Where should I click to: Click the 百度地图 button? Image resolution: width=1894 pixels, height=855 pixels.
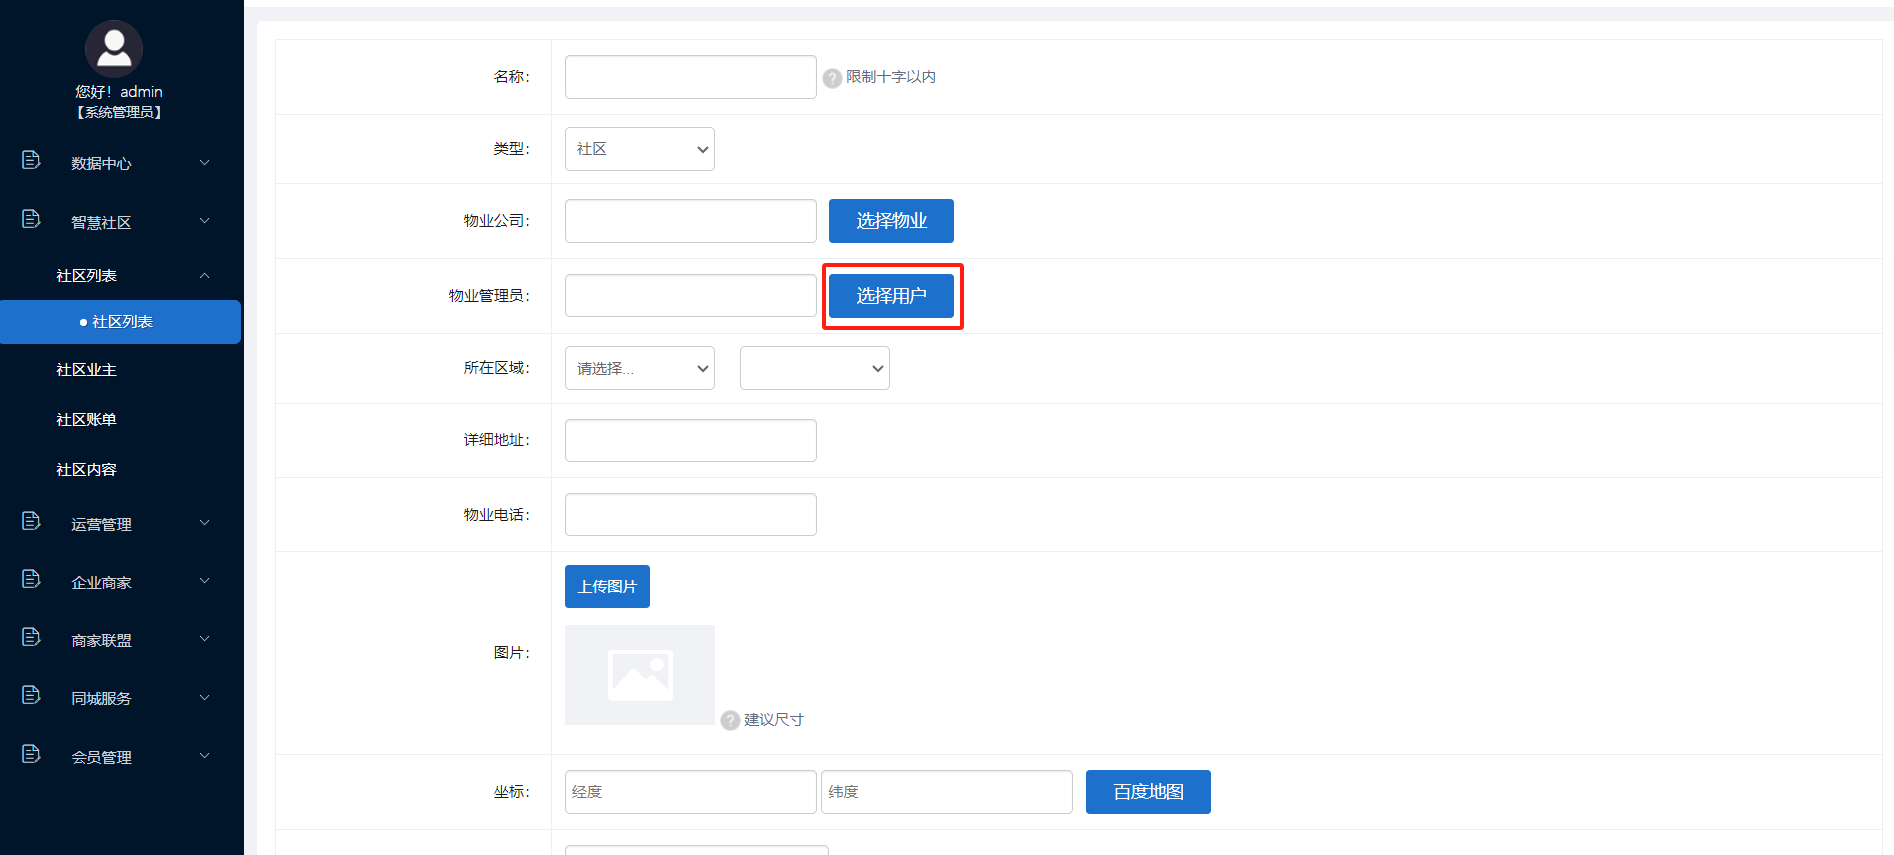coord(1147,792)
